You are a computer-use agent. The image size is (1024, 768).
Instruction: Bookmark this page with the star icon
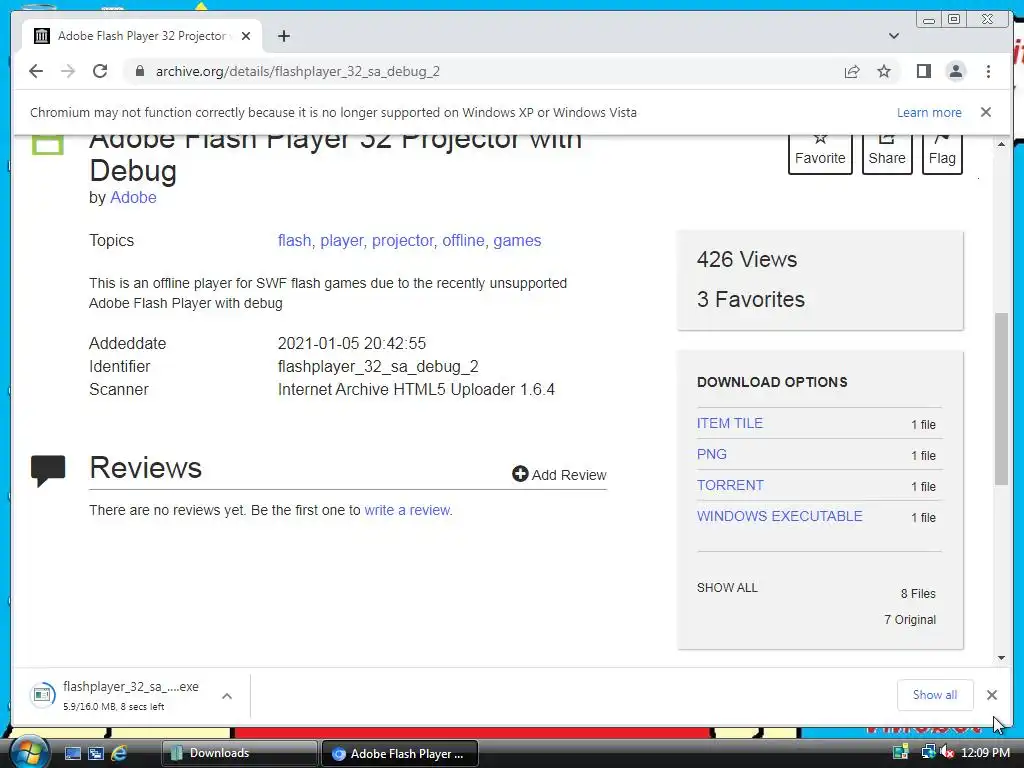(x=884, y=71)
